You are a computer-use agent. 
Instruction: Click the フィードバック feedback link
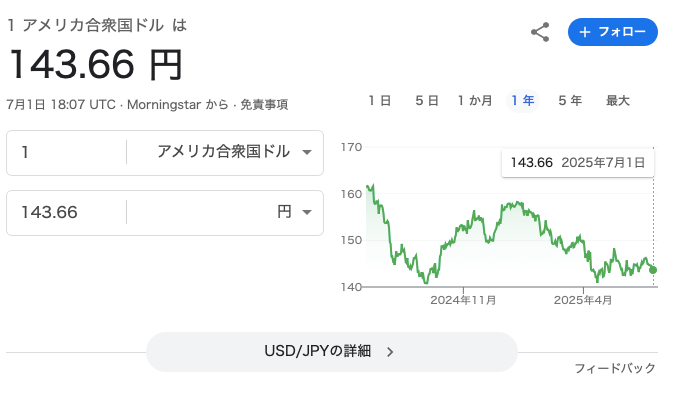[615, 368]
